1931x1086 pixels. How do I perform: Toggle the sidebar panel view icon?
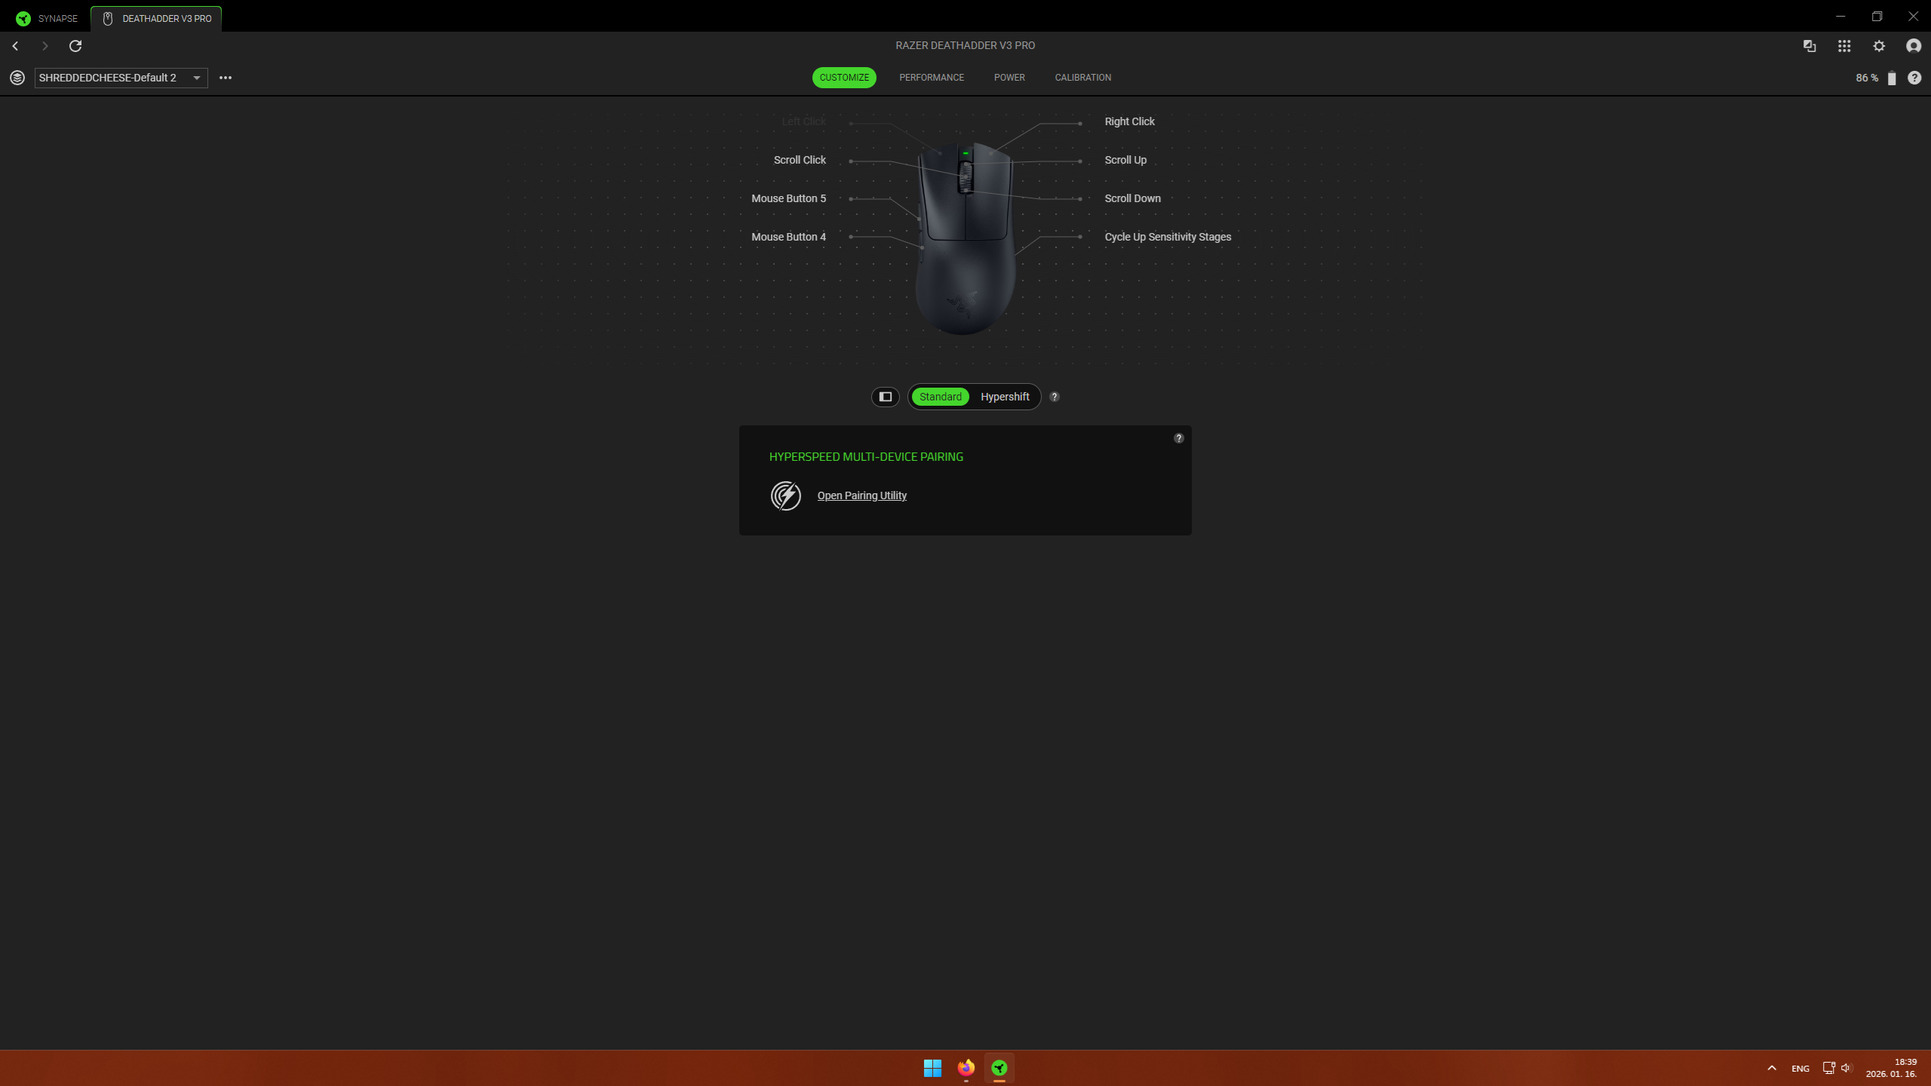(885, 397)
